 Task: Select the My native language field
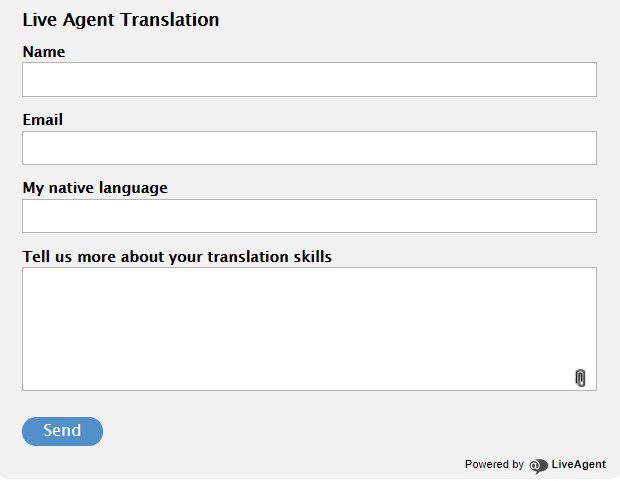pos(309,216)
